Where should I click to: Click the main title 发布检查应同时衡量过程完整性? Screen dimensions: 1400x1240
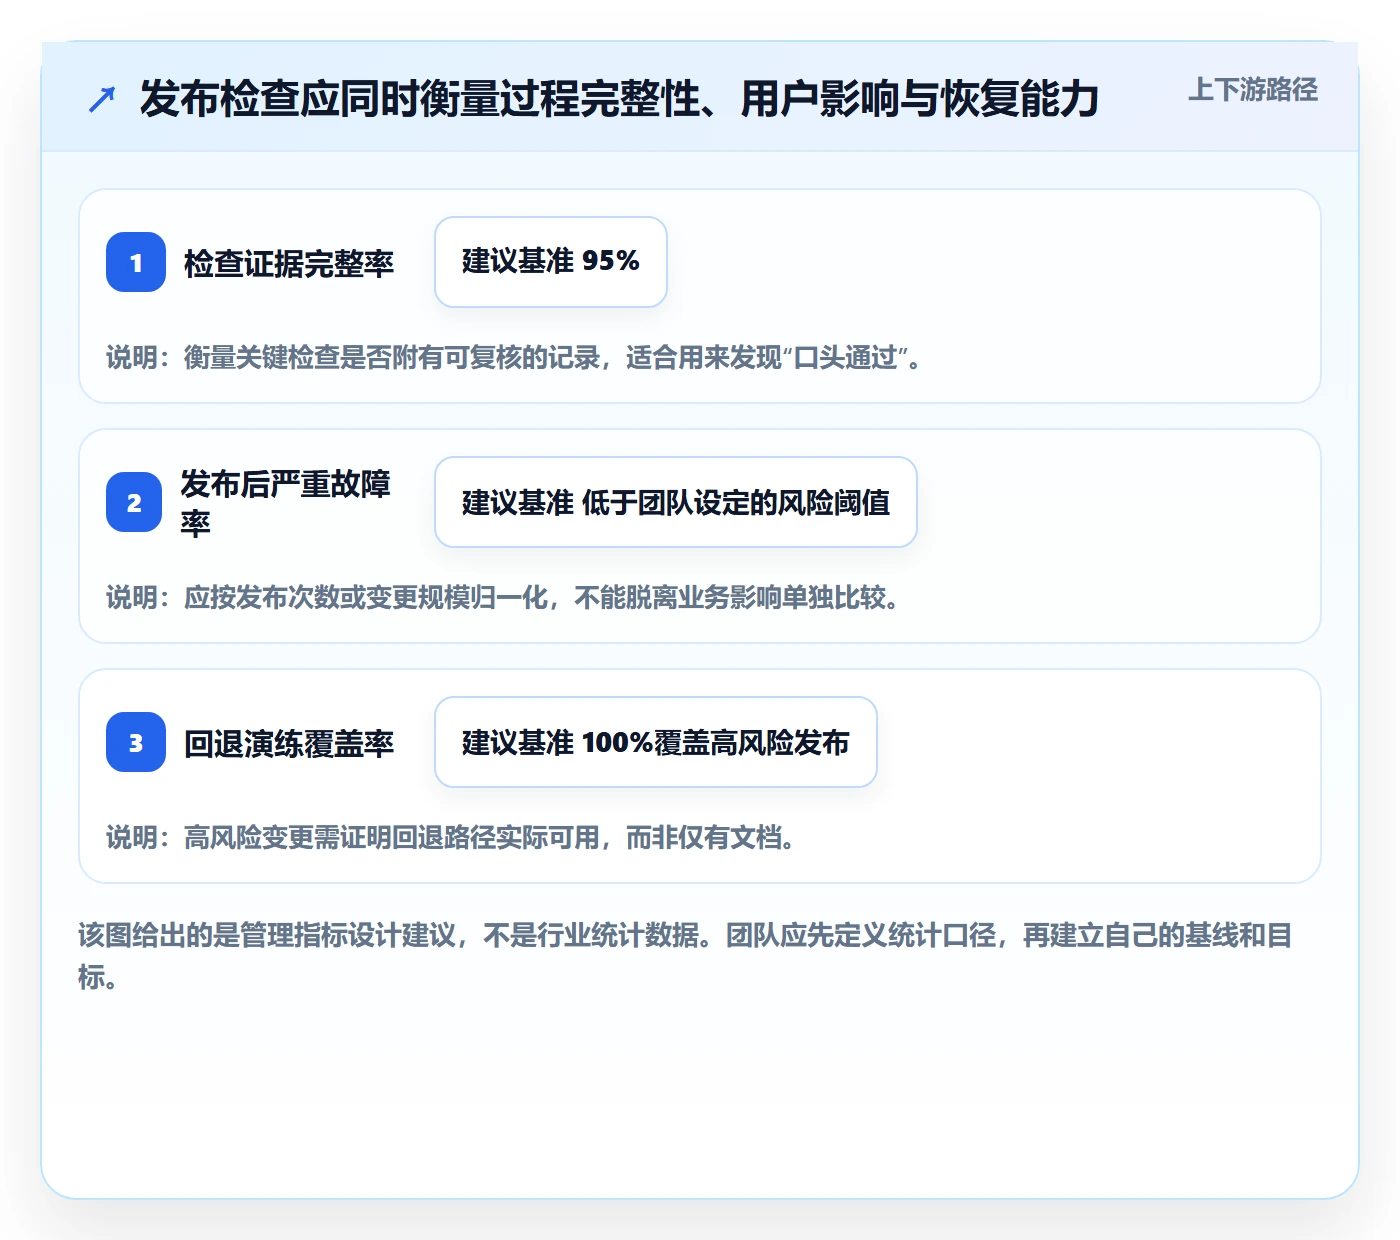[619, 99]
